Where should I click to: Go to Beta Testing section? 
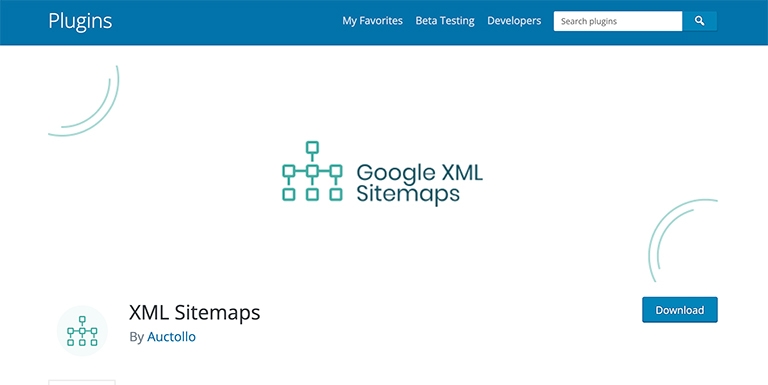(445, 21)
